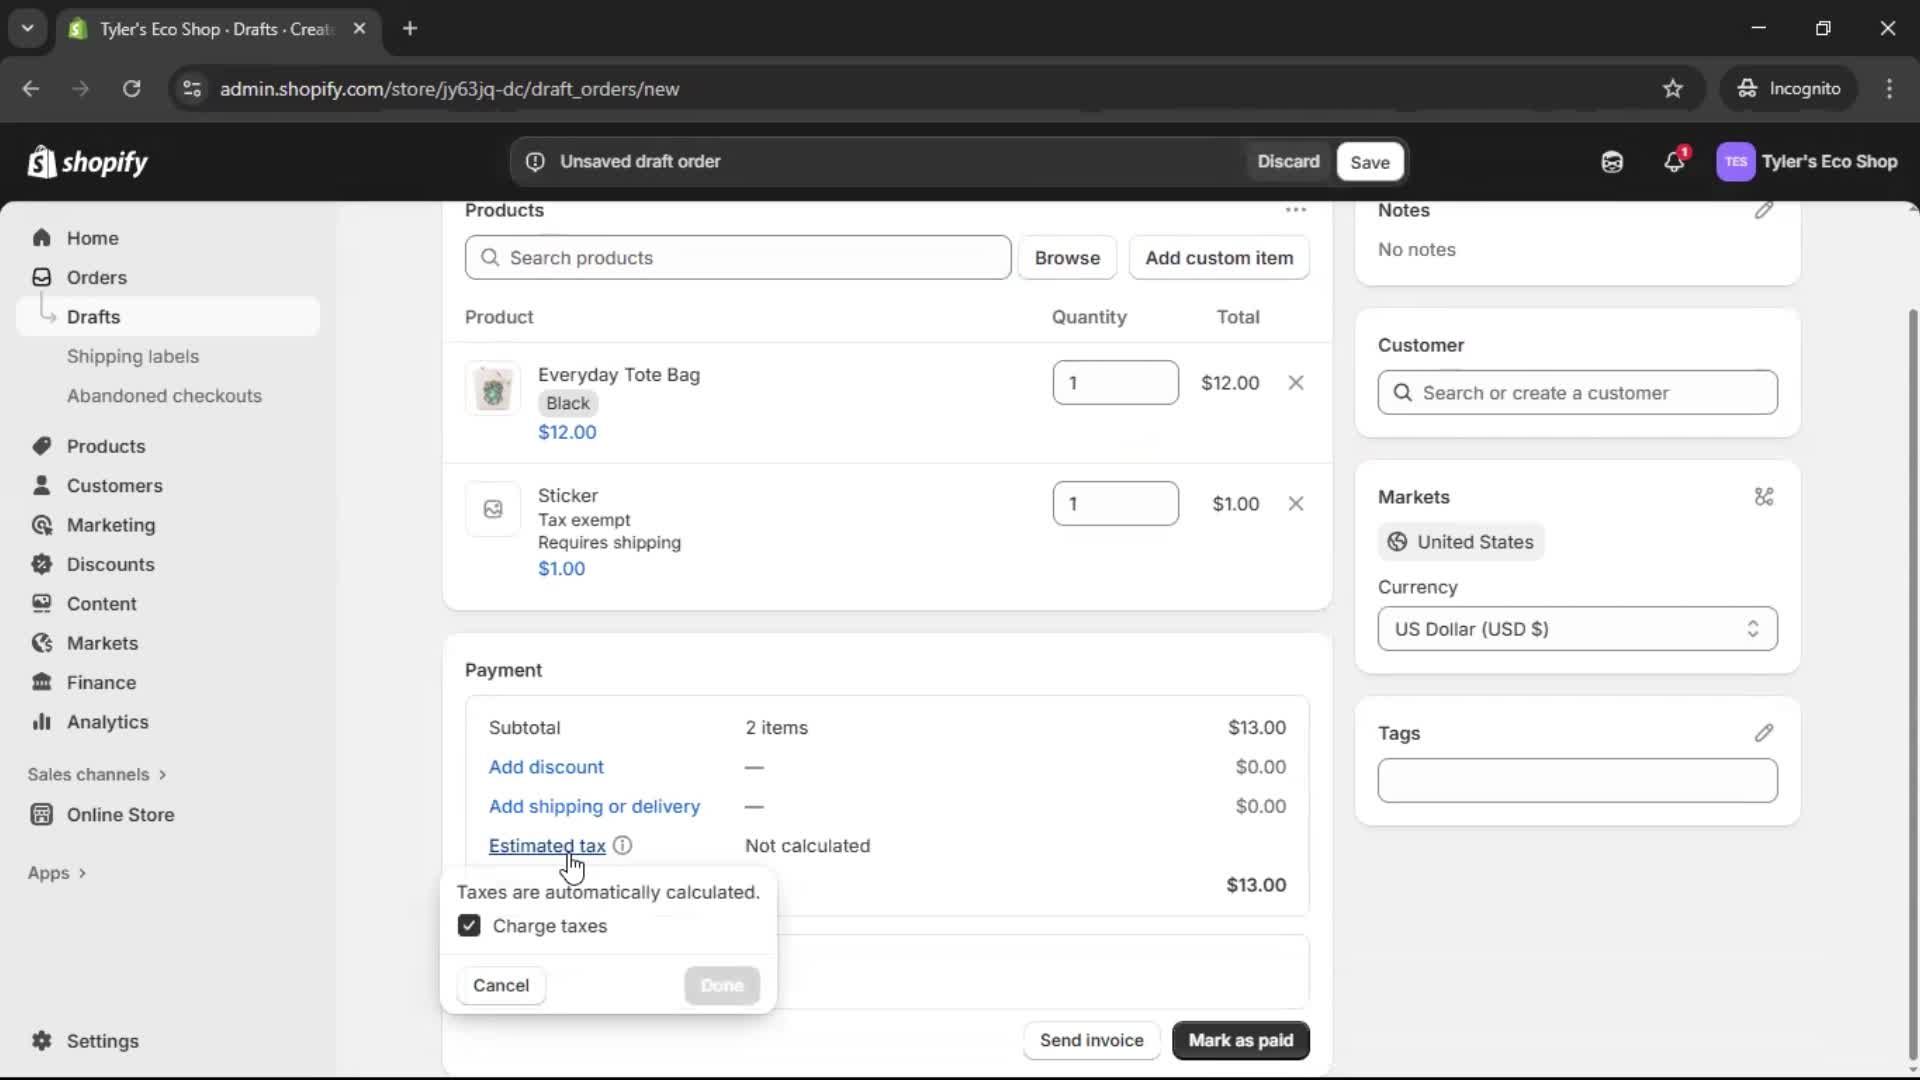Click the Search products field
1920x1080 pixels.
pyautogui.click(x=737, y=257)
